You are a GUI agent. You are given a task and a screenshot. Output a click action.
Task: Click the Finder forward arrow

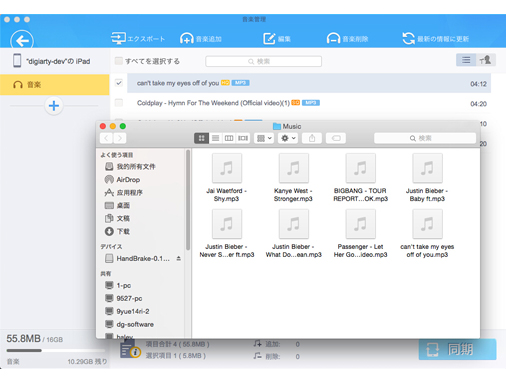coord(120,138)
